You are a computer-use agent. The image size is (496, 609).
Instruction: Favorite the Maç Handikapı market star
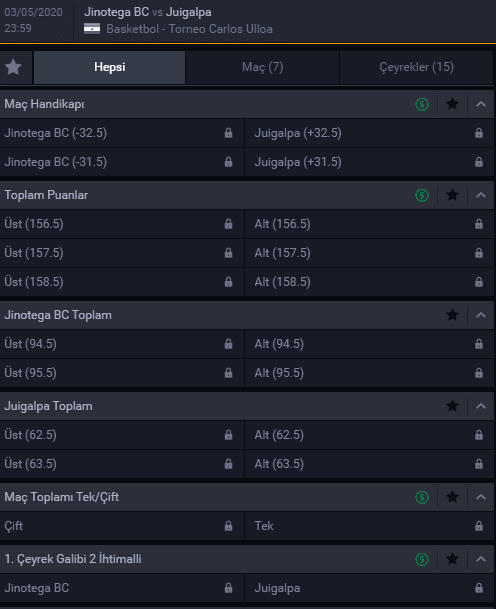(452, 104)
